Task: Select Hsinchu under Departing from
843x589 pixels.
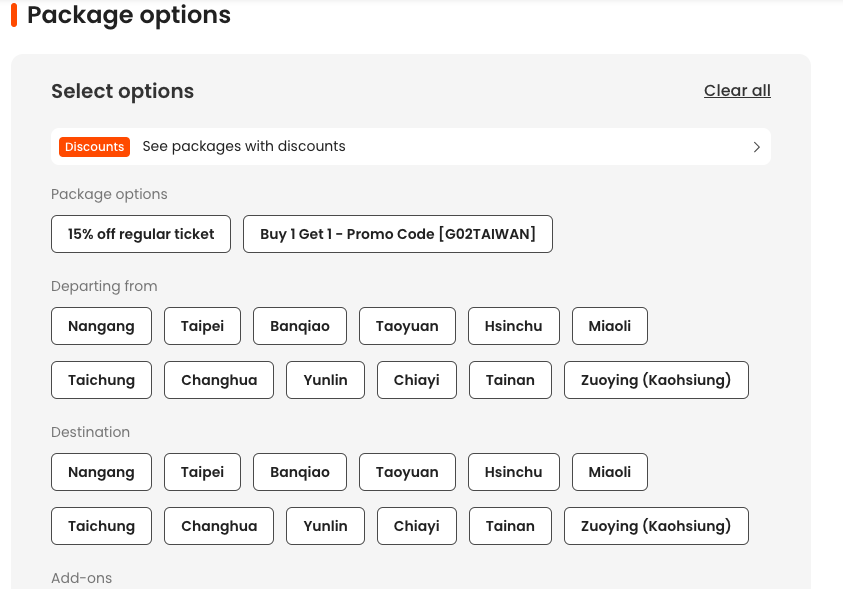Action: tap(513, 326)
